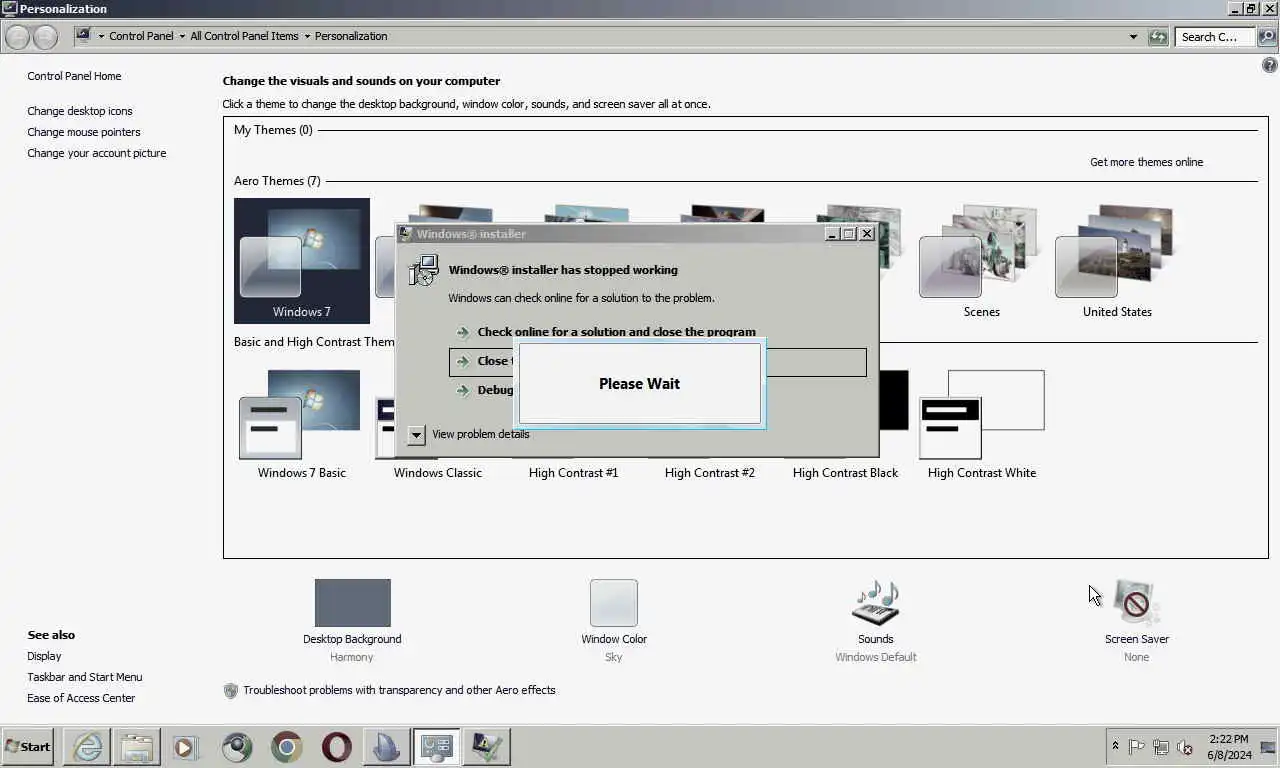The image size is (1280, 768).
Task: Open Windows Media Player from taskbar
Action: tap(186, 747)
